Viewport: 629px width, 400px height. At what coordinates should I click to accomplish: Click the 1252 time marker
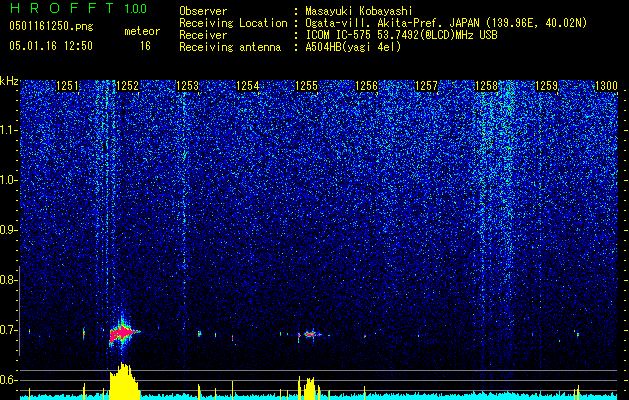click(x=127, y=86)
